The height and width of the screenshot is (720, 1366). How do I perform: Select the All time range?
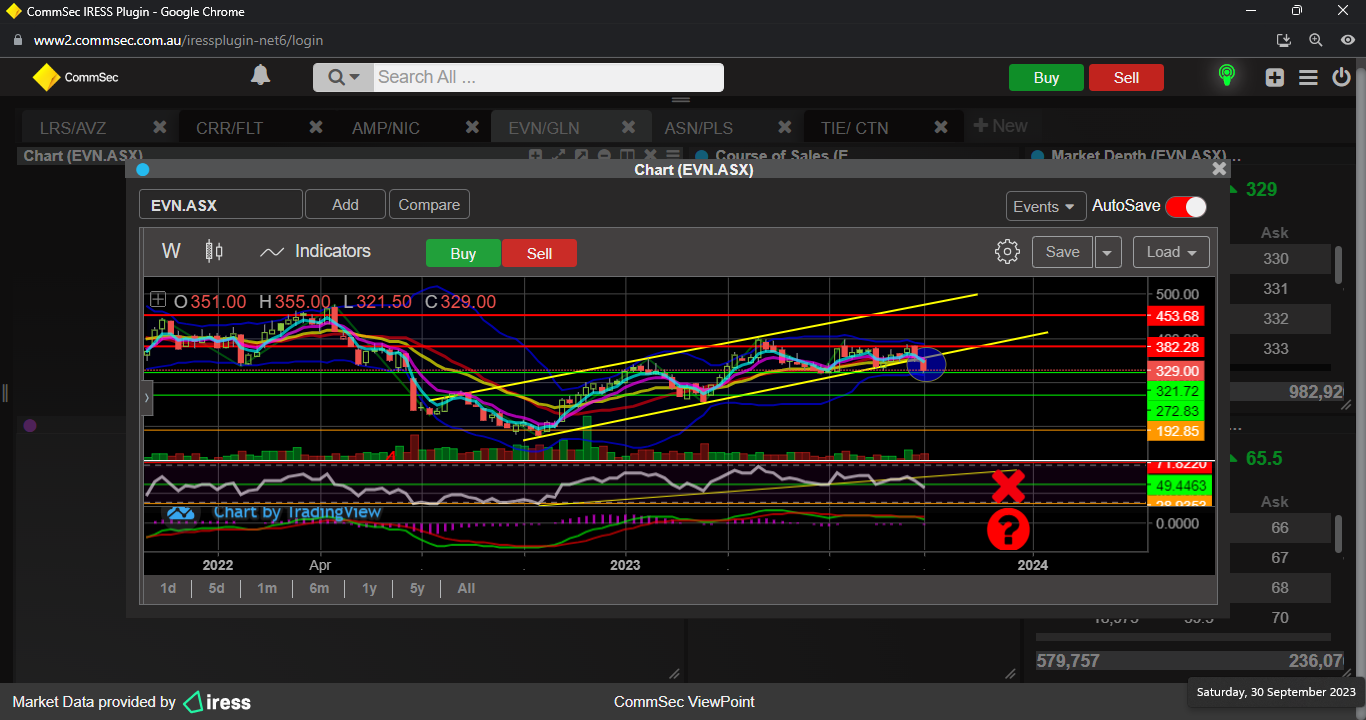point(466,588)
